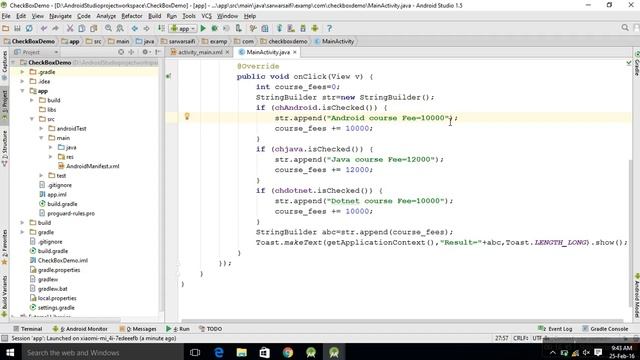
Task: Select AndroidManifest.xml in project tree
Action: [x=89, y=166]
